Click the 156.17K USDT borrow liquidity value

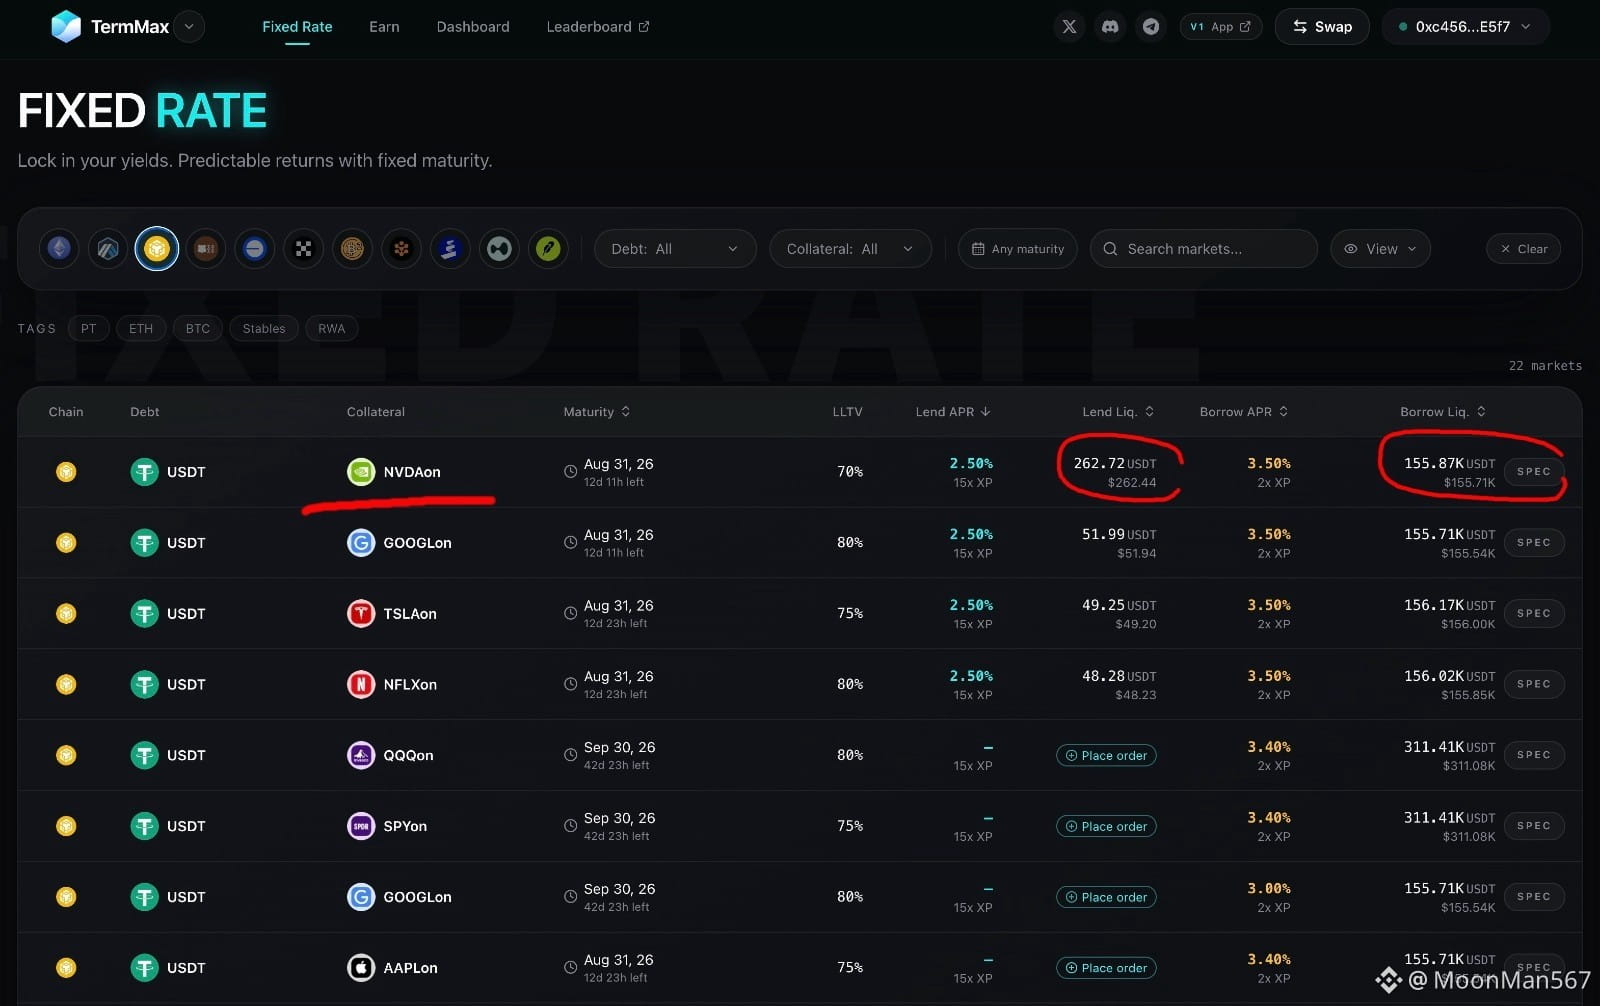(x=1449, y=605)
